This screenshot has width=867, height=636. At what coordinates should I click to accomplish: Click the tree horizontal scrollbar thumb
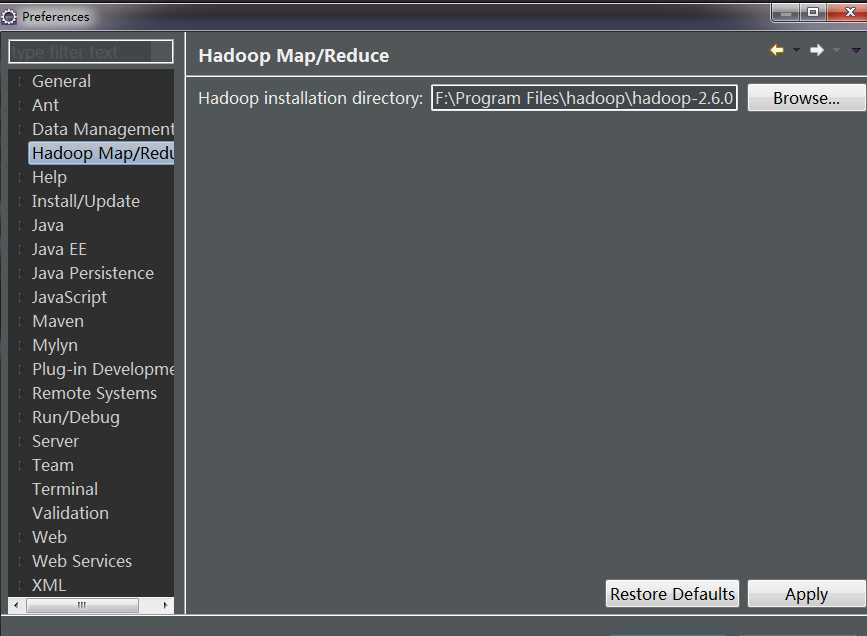[82, 605]
